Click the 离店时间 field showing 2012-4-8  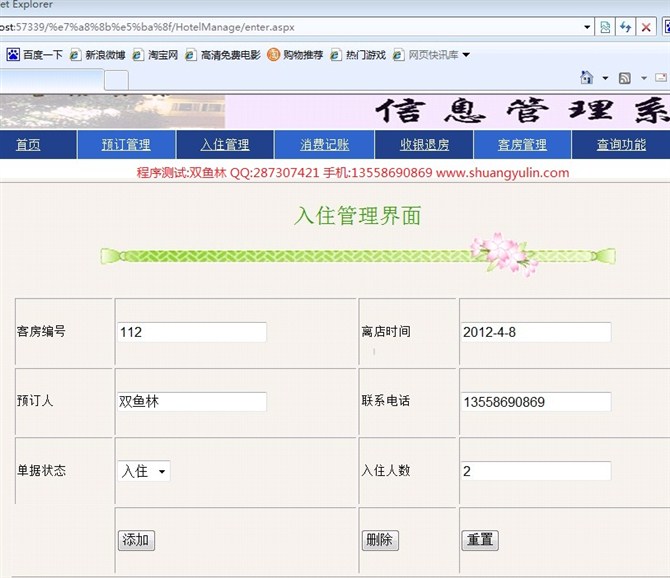click(536, 332)
